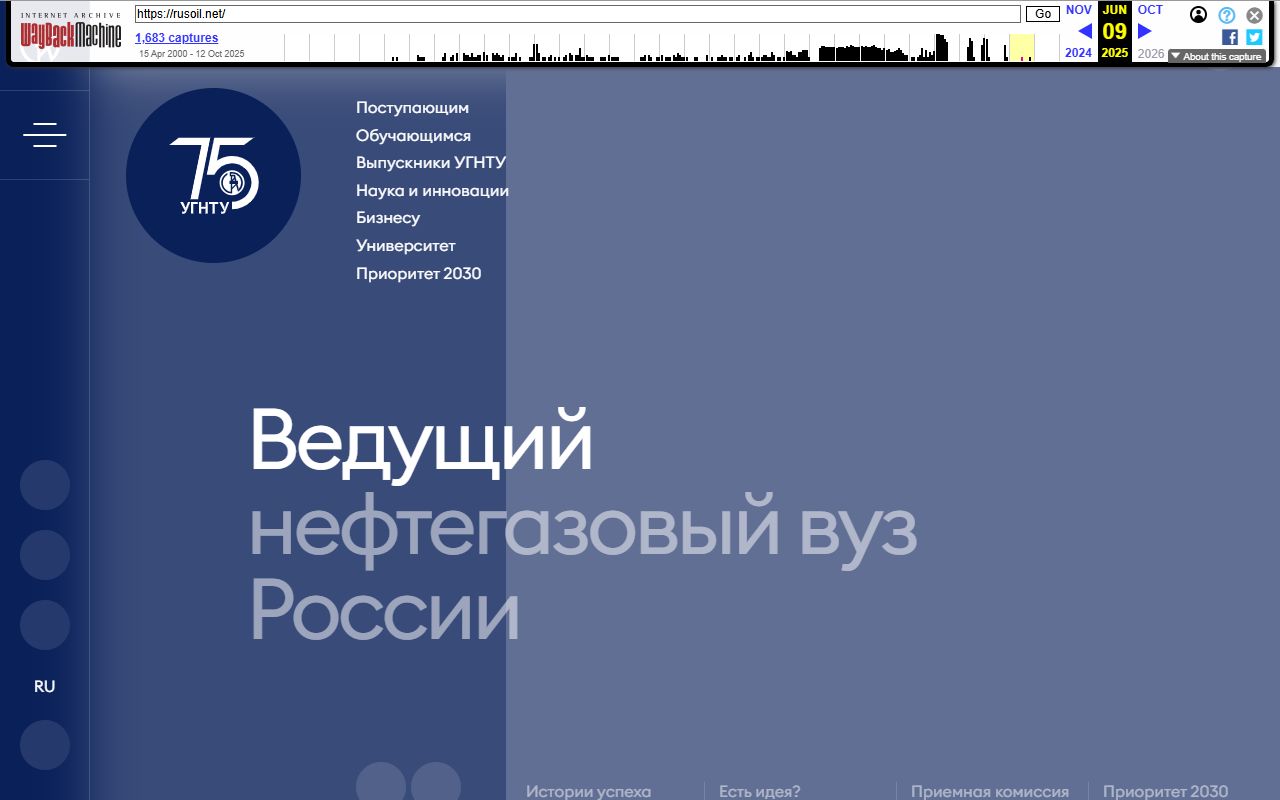Open the Обучающимся menu item
Viewport: 1280px width, 800px height.
click(413, 136)
